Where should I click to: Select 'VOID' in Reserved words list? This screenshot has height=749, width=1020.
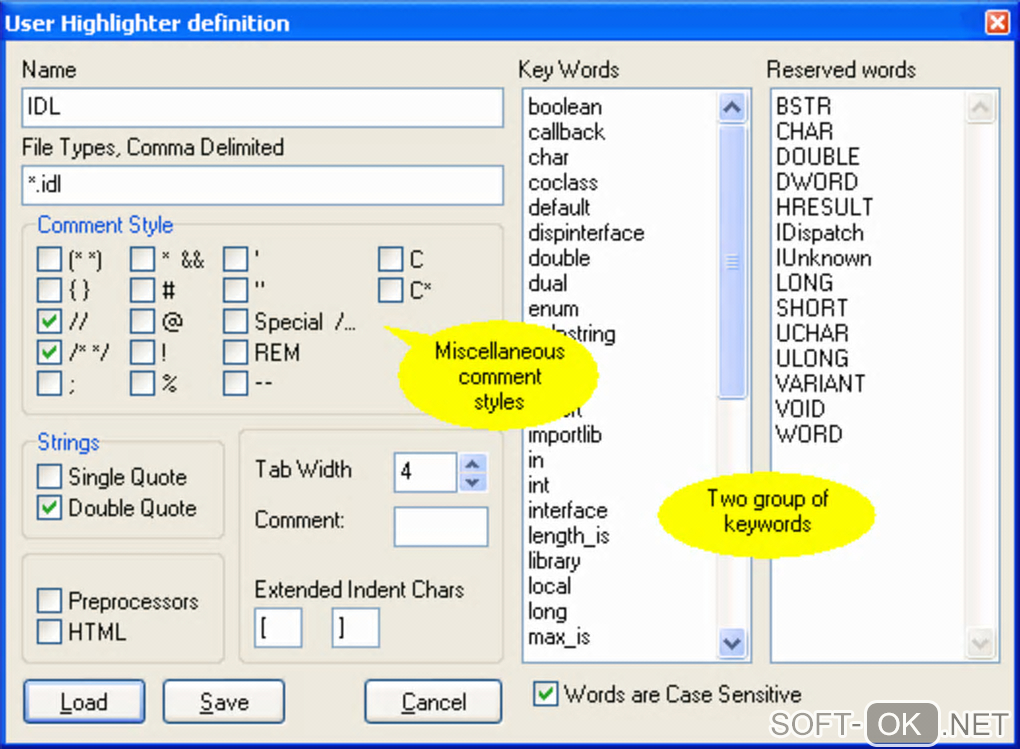click(800, 409)
